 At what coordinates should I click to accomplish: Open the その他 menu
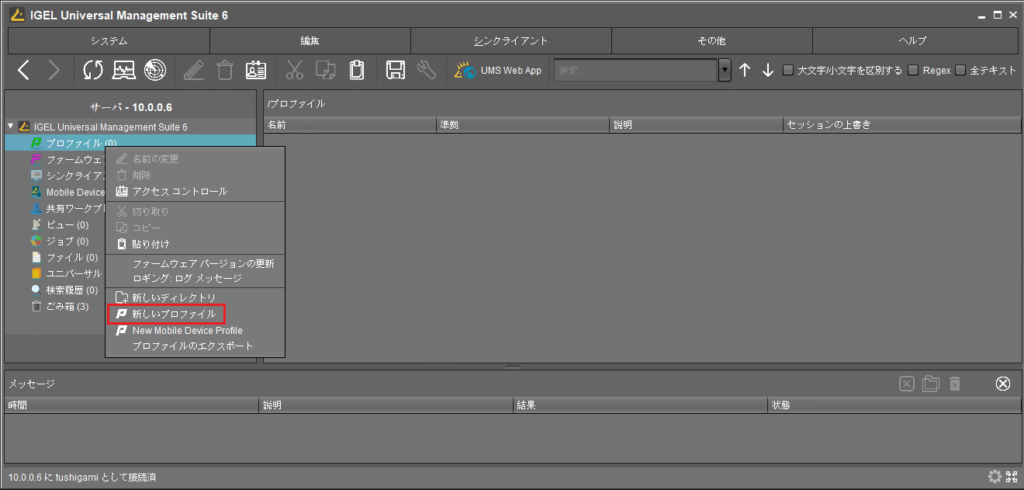tap(712, 41)
